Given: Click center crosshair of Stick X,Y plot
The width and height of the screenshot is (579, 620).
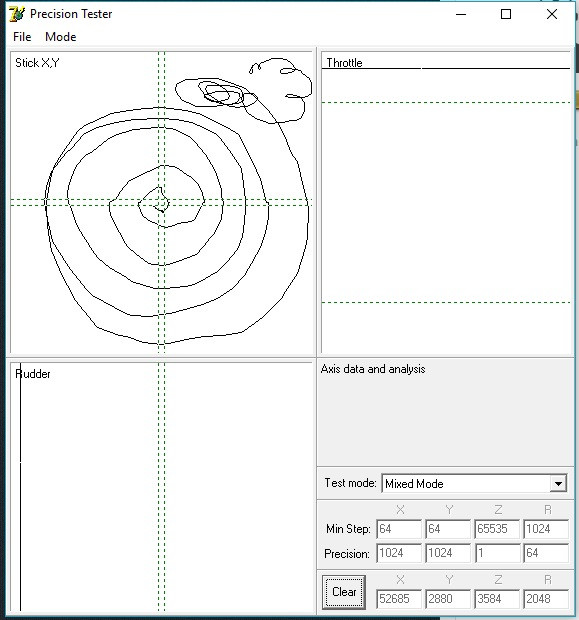Looking at the screenshot, I should click(161, 202).
